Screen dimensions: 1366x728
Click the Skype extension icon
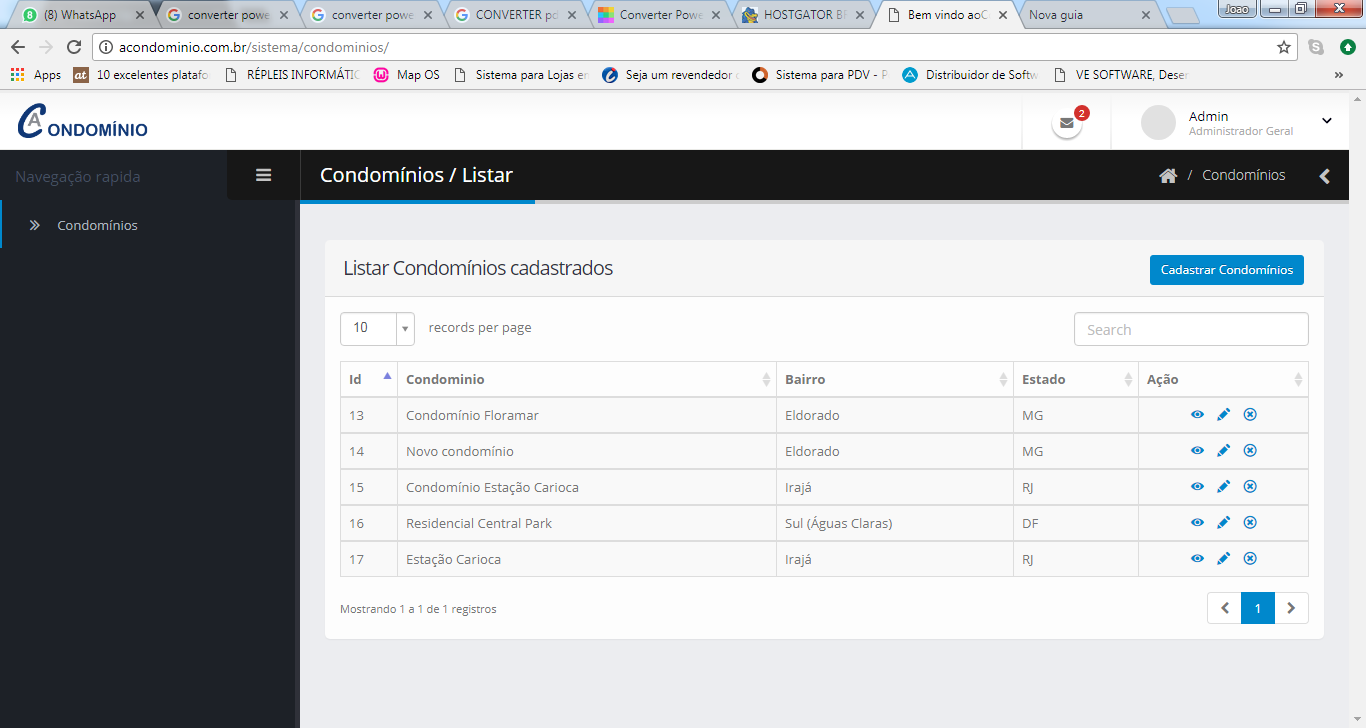[1316, 47]
